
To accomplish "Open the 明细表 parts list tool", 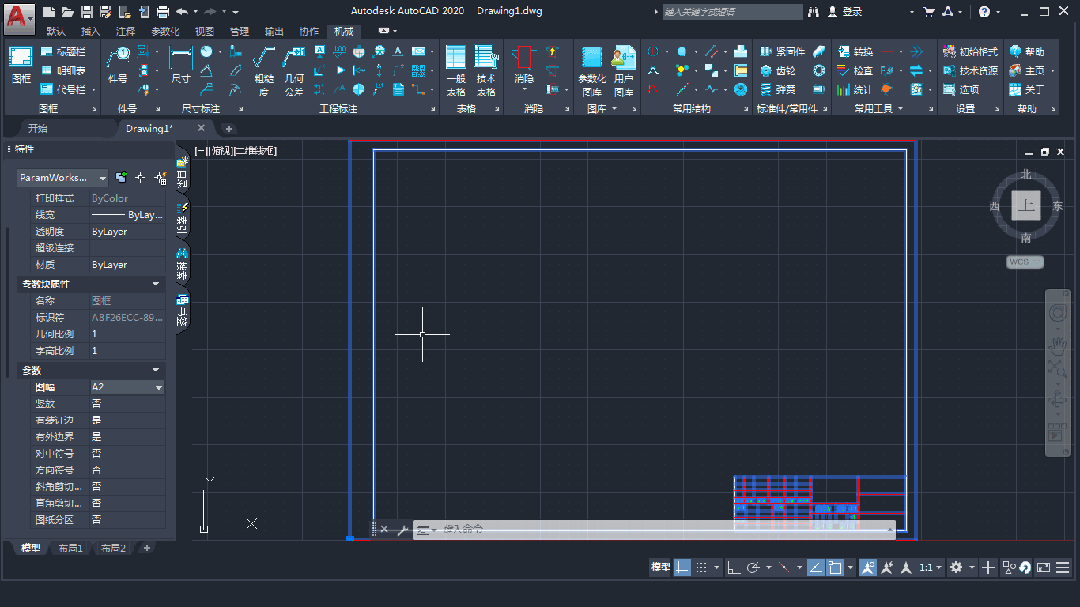I will [63, 70].
